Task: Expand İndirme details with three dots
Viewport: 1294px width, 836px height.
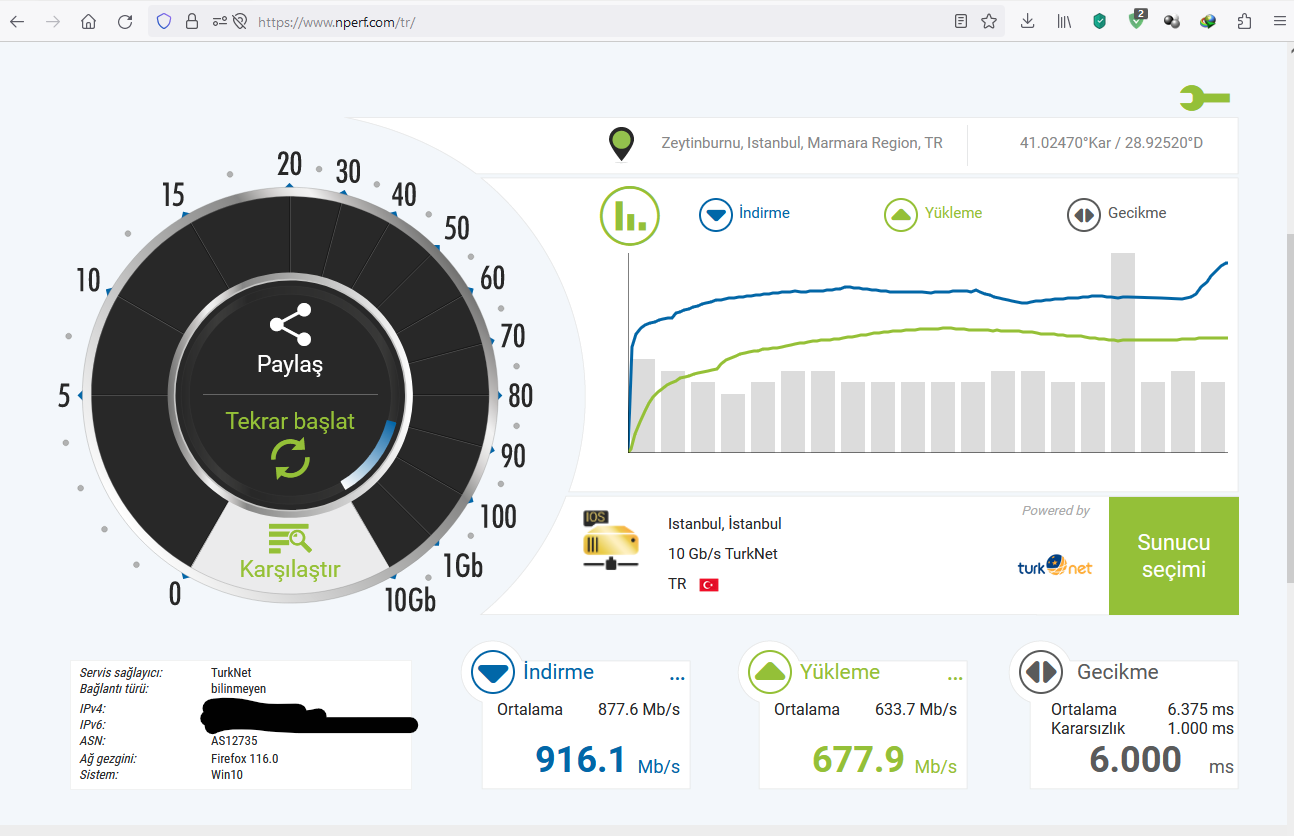Action: [677, 679]
